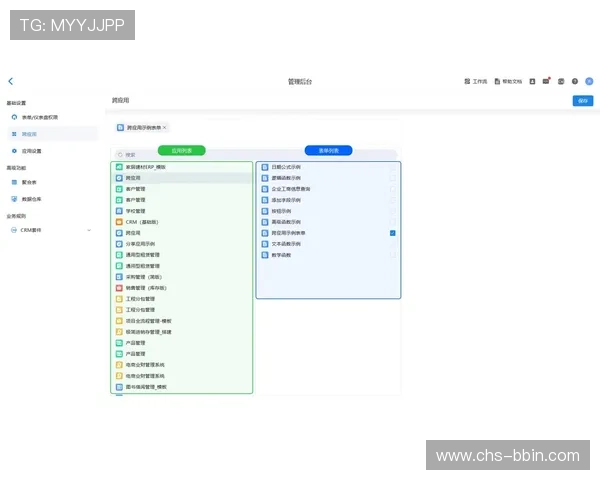Uncheck the 跨应用示例表单 checkbox
Screen dimensions: 600x480
click(393, 233)
